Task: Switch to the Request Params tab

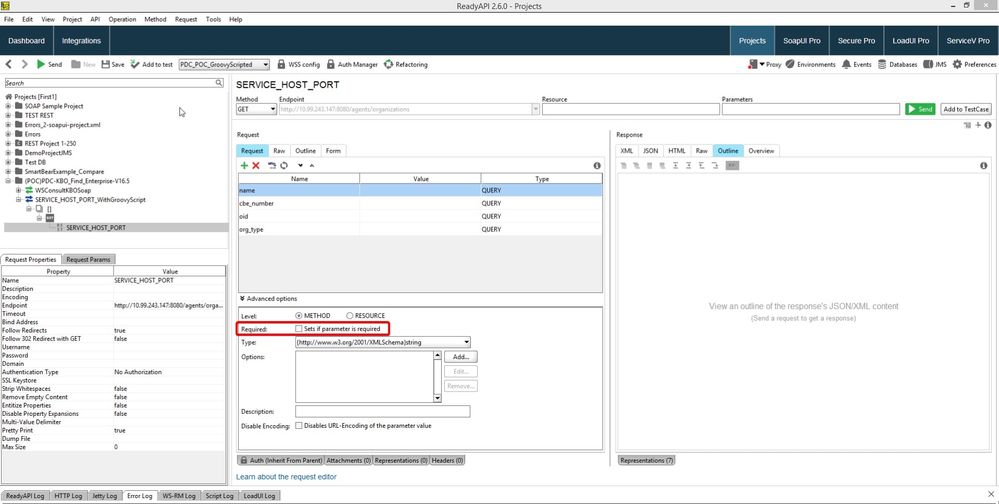Action: pos(88,259)
